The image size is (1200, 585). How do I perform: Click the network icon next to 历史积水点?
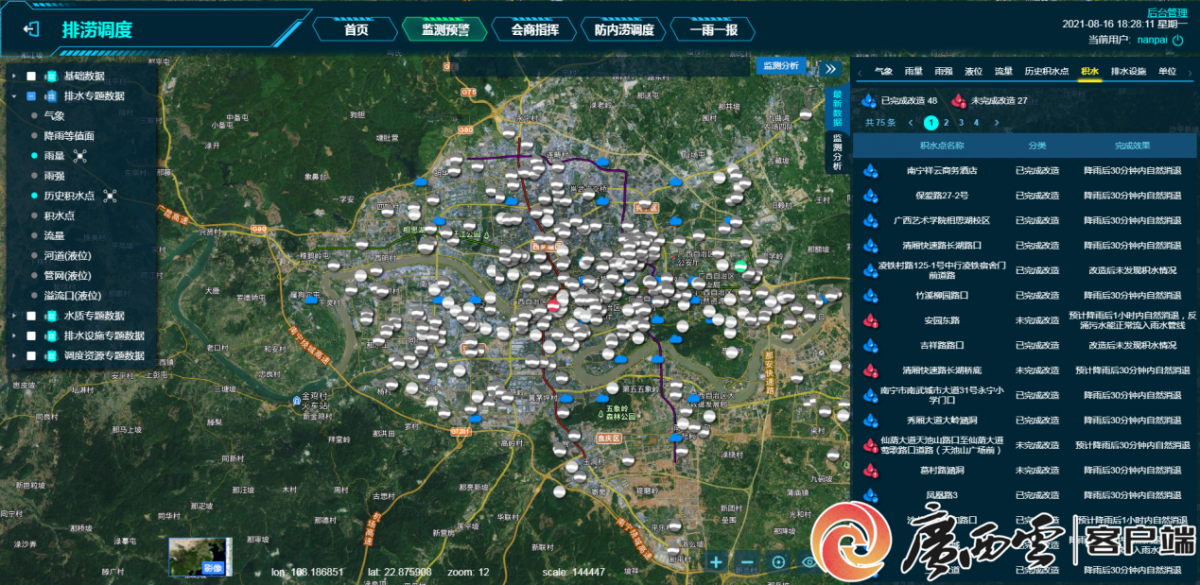[110, 196]
